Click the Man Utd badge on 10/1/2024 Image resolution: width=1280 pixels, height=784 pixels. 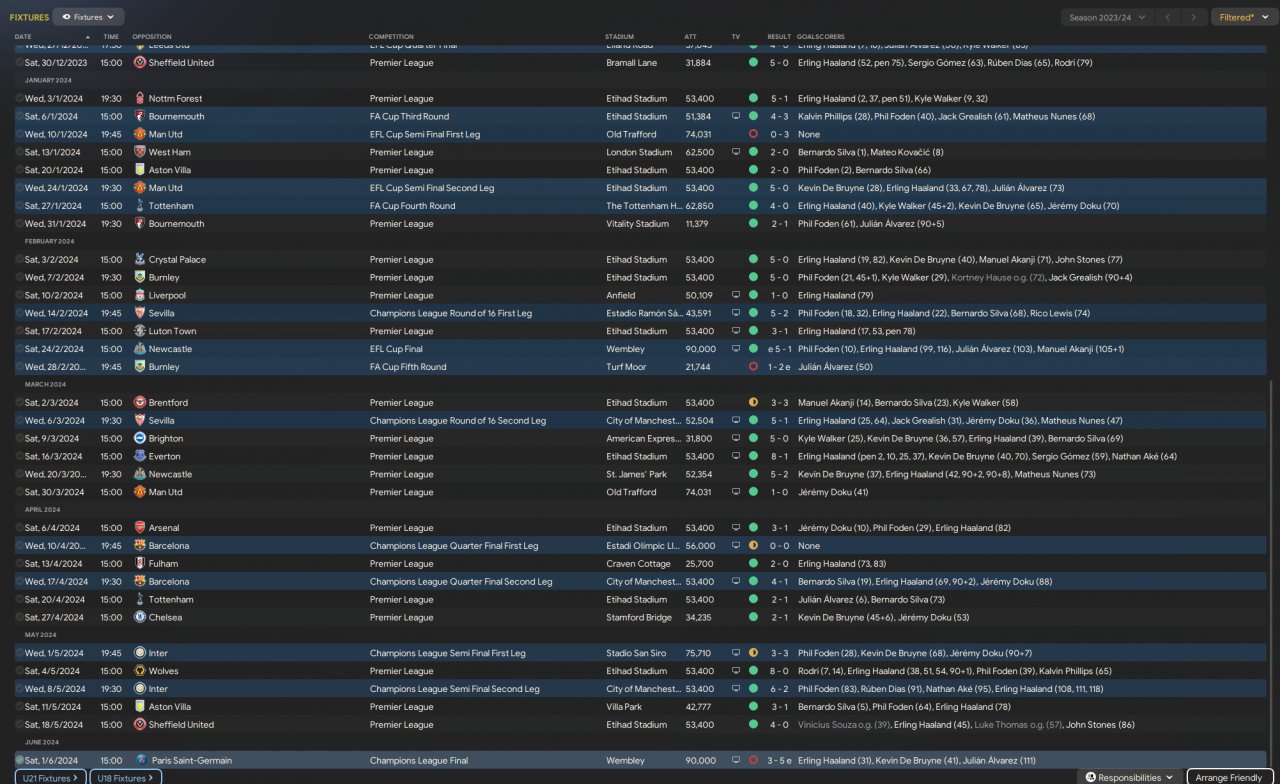coord(140,135)
